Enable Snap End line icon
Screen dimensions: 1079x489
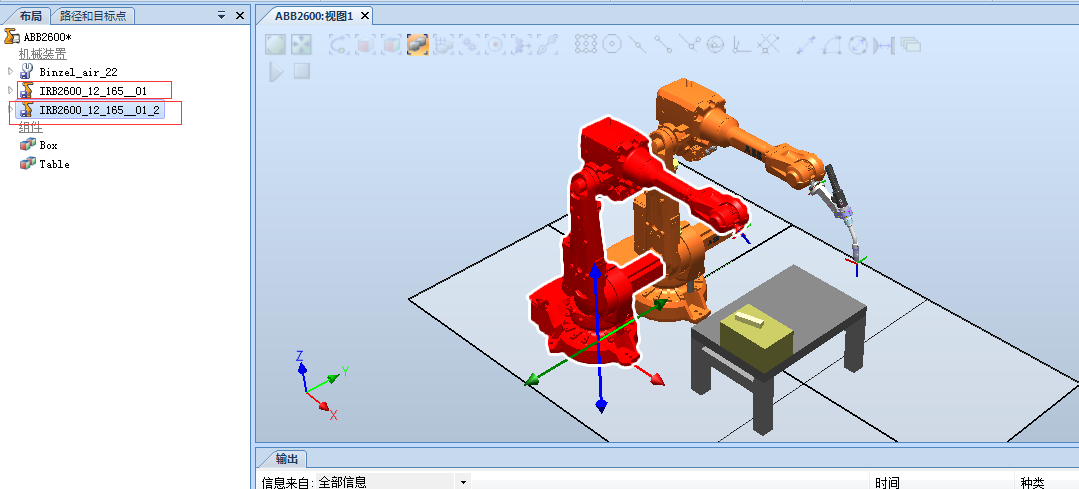click(663, 45)
